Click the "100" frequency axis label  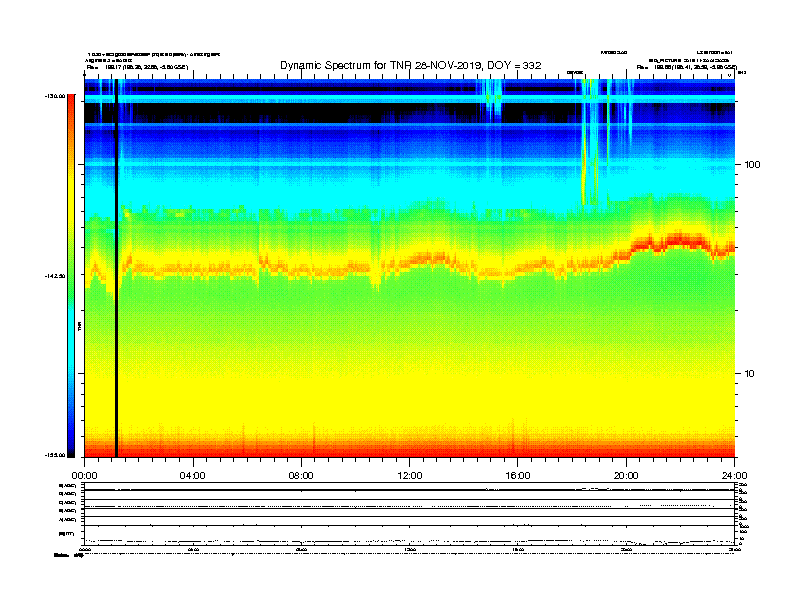pyautogui.click(x=752, y=165)
